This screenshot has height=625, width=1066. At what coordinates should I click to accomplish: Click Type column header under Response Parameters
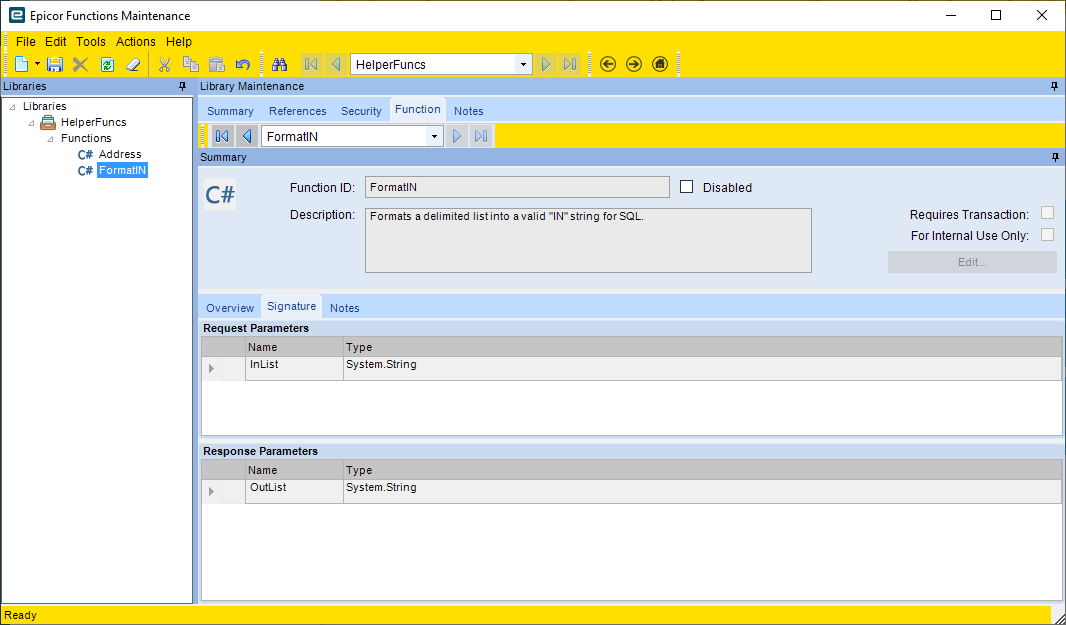(702, 470)
